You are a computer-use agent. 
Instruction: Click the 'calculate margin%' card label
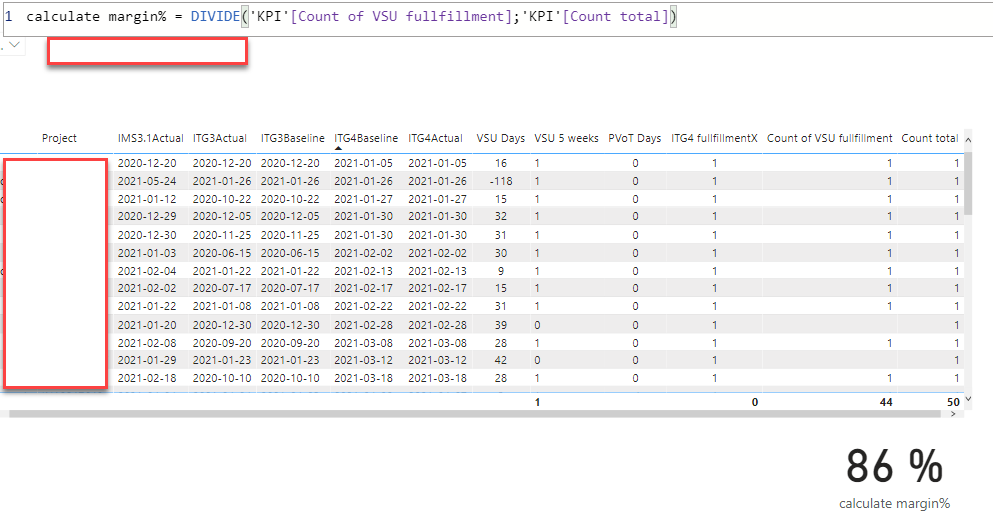click(894, 504)
